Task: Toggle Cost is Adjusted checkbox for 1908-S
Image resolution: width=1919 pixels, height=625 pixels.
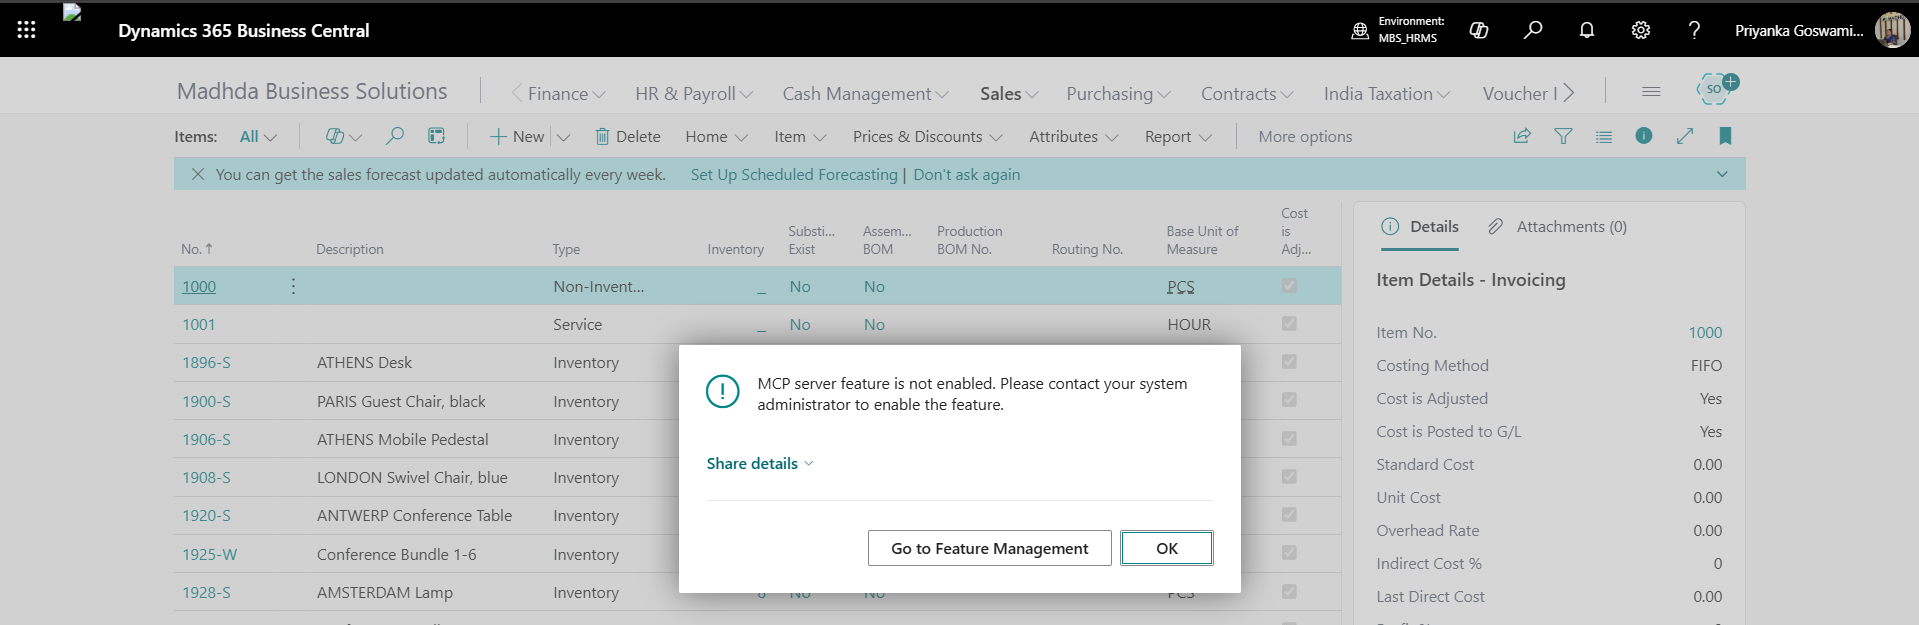Action: (1289, 477)
